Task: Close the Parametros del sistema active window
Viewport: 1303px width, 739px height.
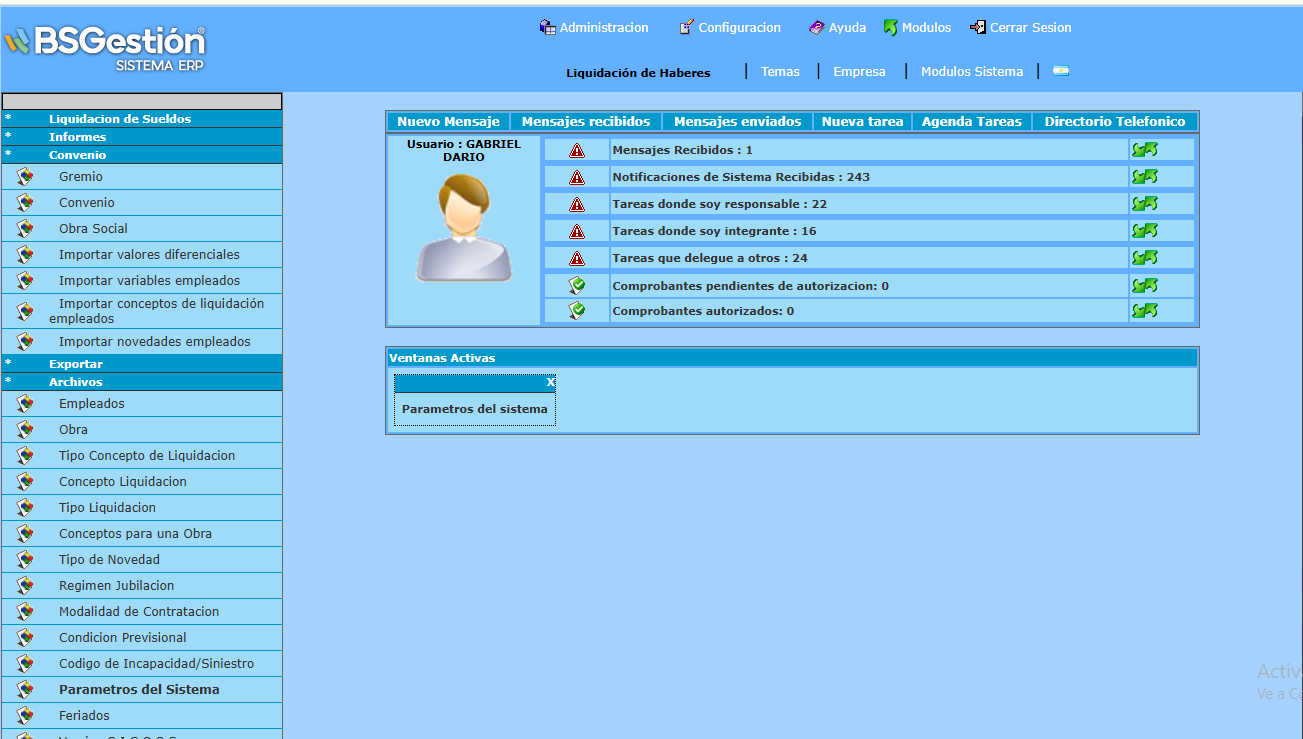Action: [550, 382]
